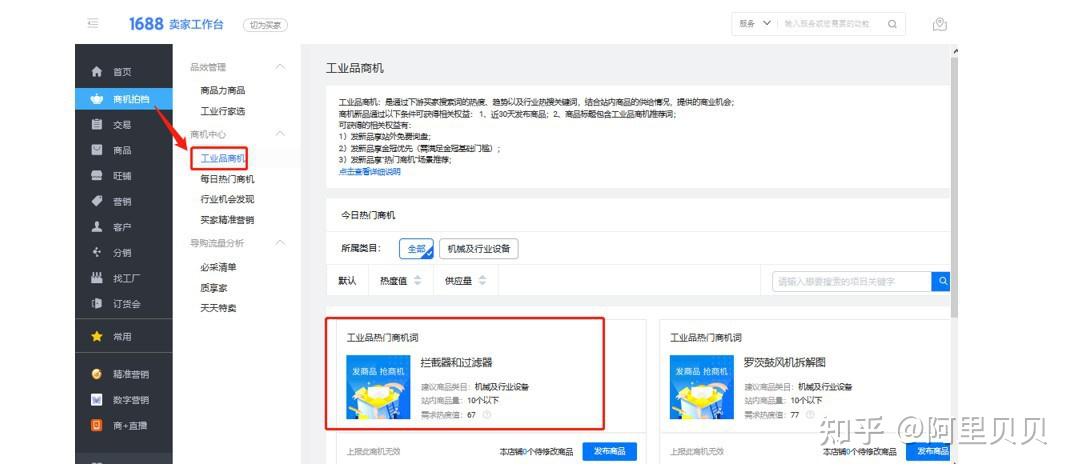Image resolution: width=1077 pixels, height=476 pixels.
Task: Click the blue keyword search button
Action: 943,281
